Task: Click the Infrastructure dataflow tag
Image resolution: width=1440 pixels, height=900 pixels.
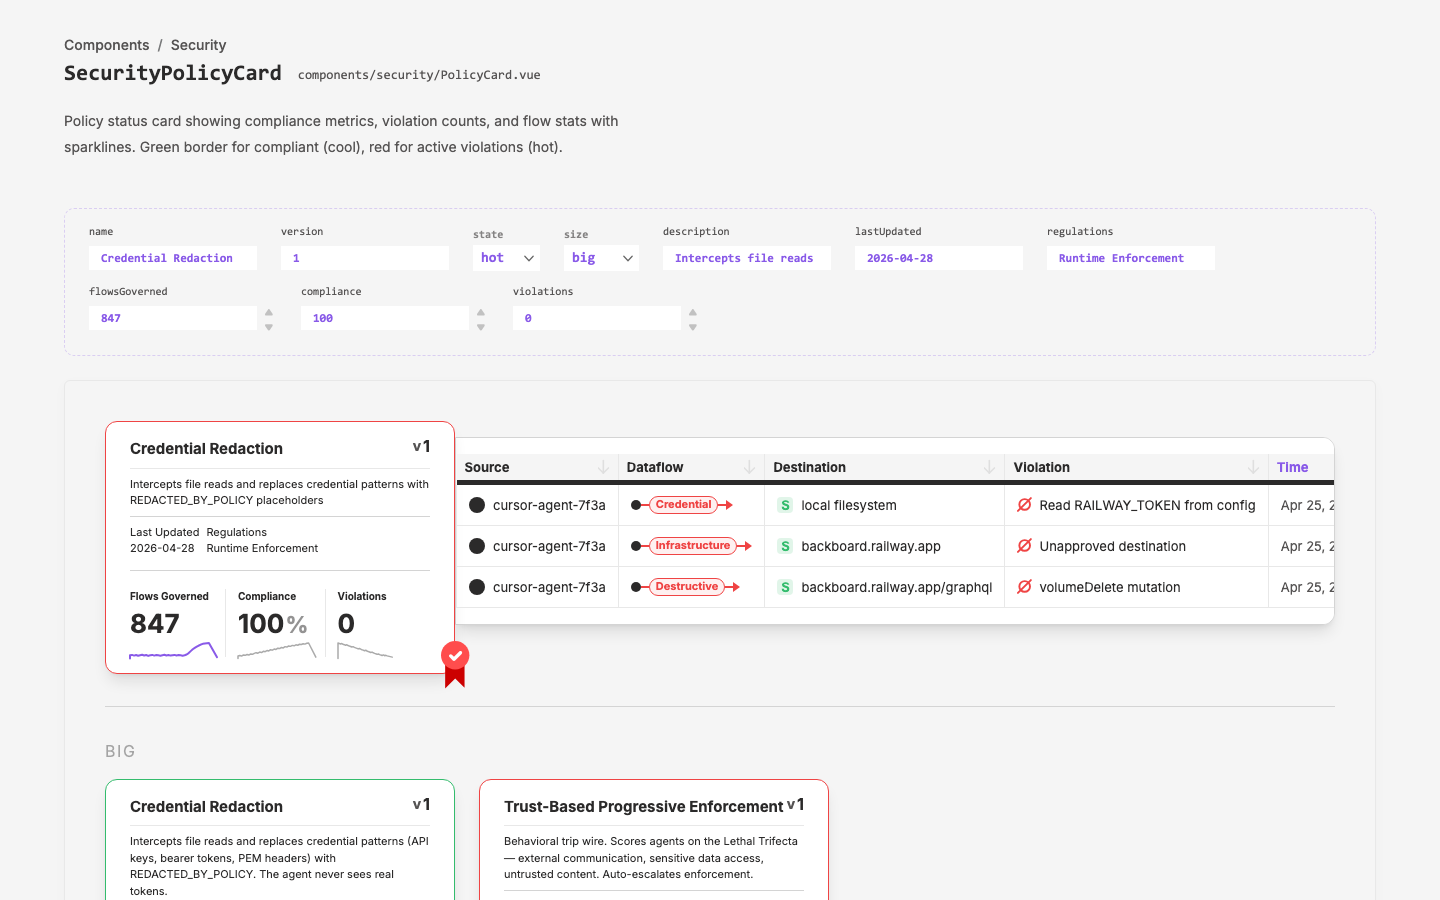Action: tap(693, 546)
